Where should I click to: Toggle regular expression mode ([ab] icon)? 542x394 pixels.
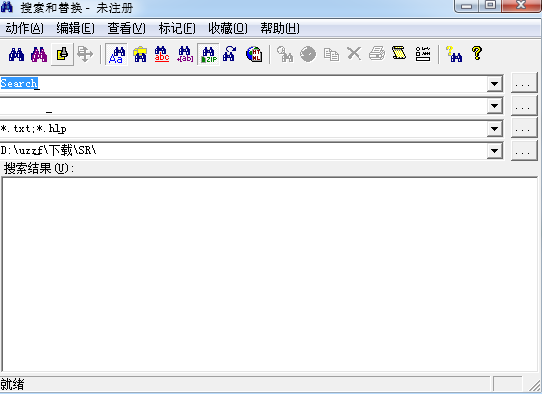185,54
